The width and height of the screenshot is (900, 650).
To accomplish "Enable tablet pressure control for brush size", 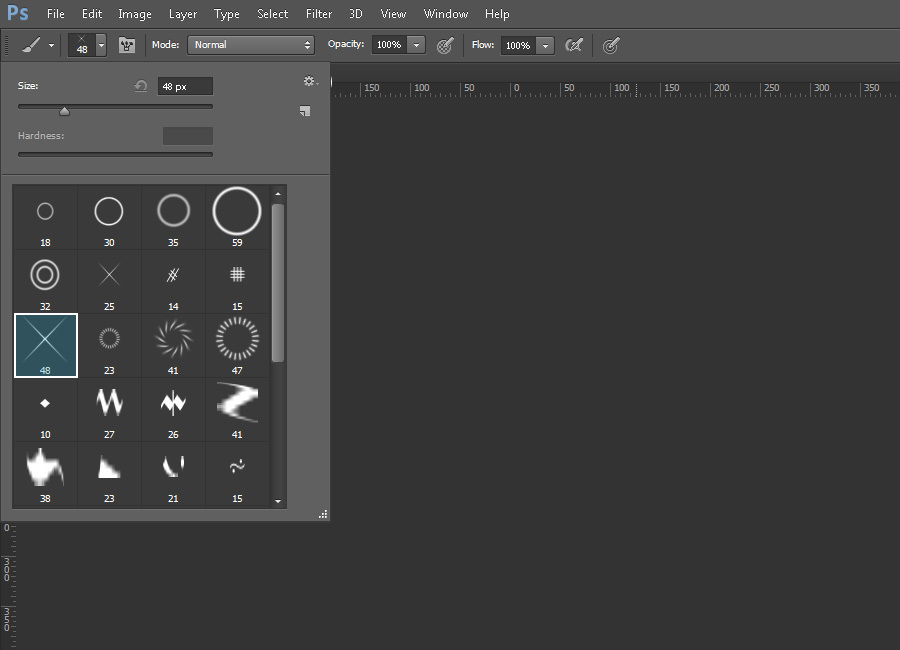I will point(611,45).
